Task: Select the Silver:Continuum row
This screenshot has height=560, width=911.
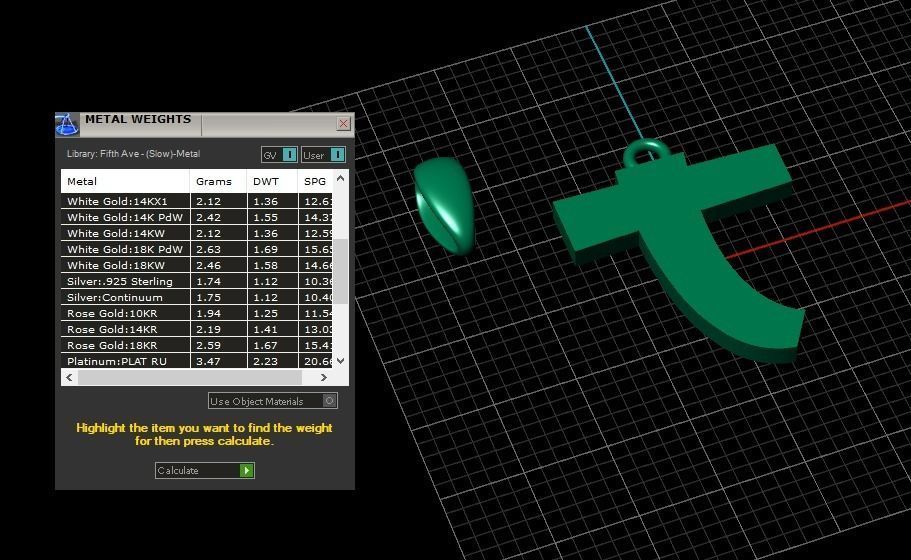Action: click(197, 297)
